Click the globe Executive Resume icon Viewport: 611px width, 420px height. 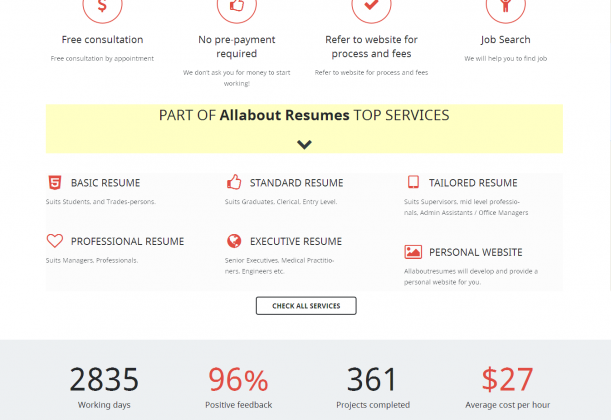click(x=234, y=241)
